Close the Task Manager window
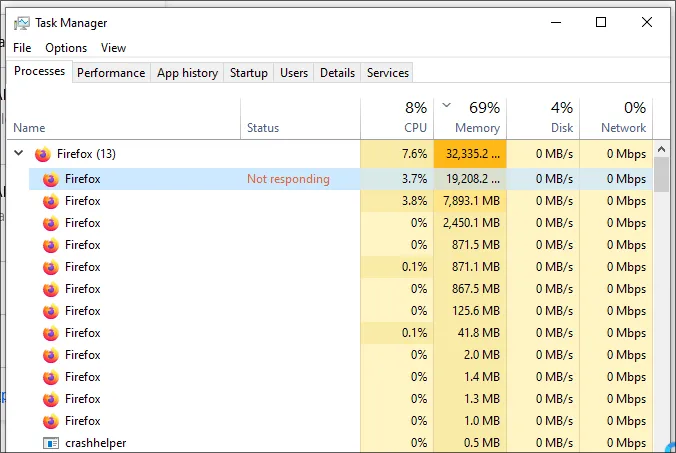The image size is (676, 453). 647,22
